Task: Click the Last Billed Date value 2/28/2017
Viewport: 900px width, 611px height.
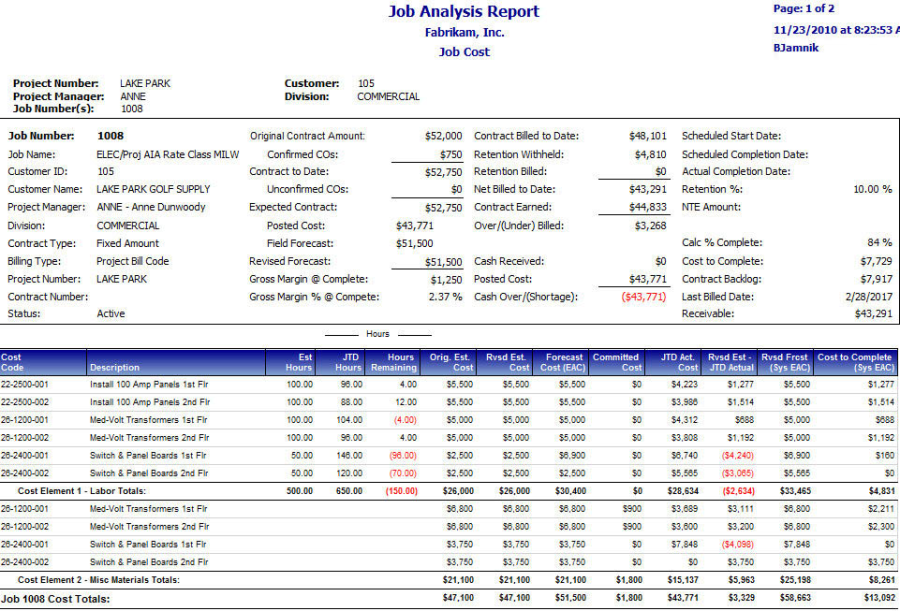Action: 867,297
